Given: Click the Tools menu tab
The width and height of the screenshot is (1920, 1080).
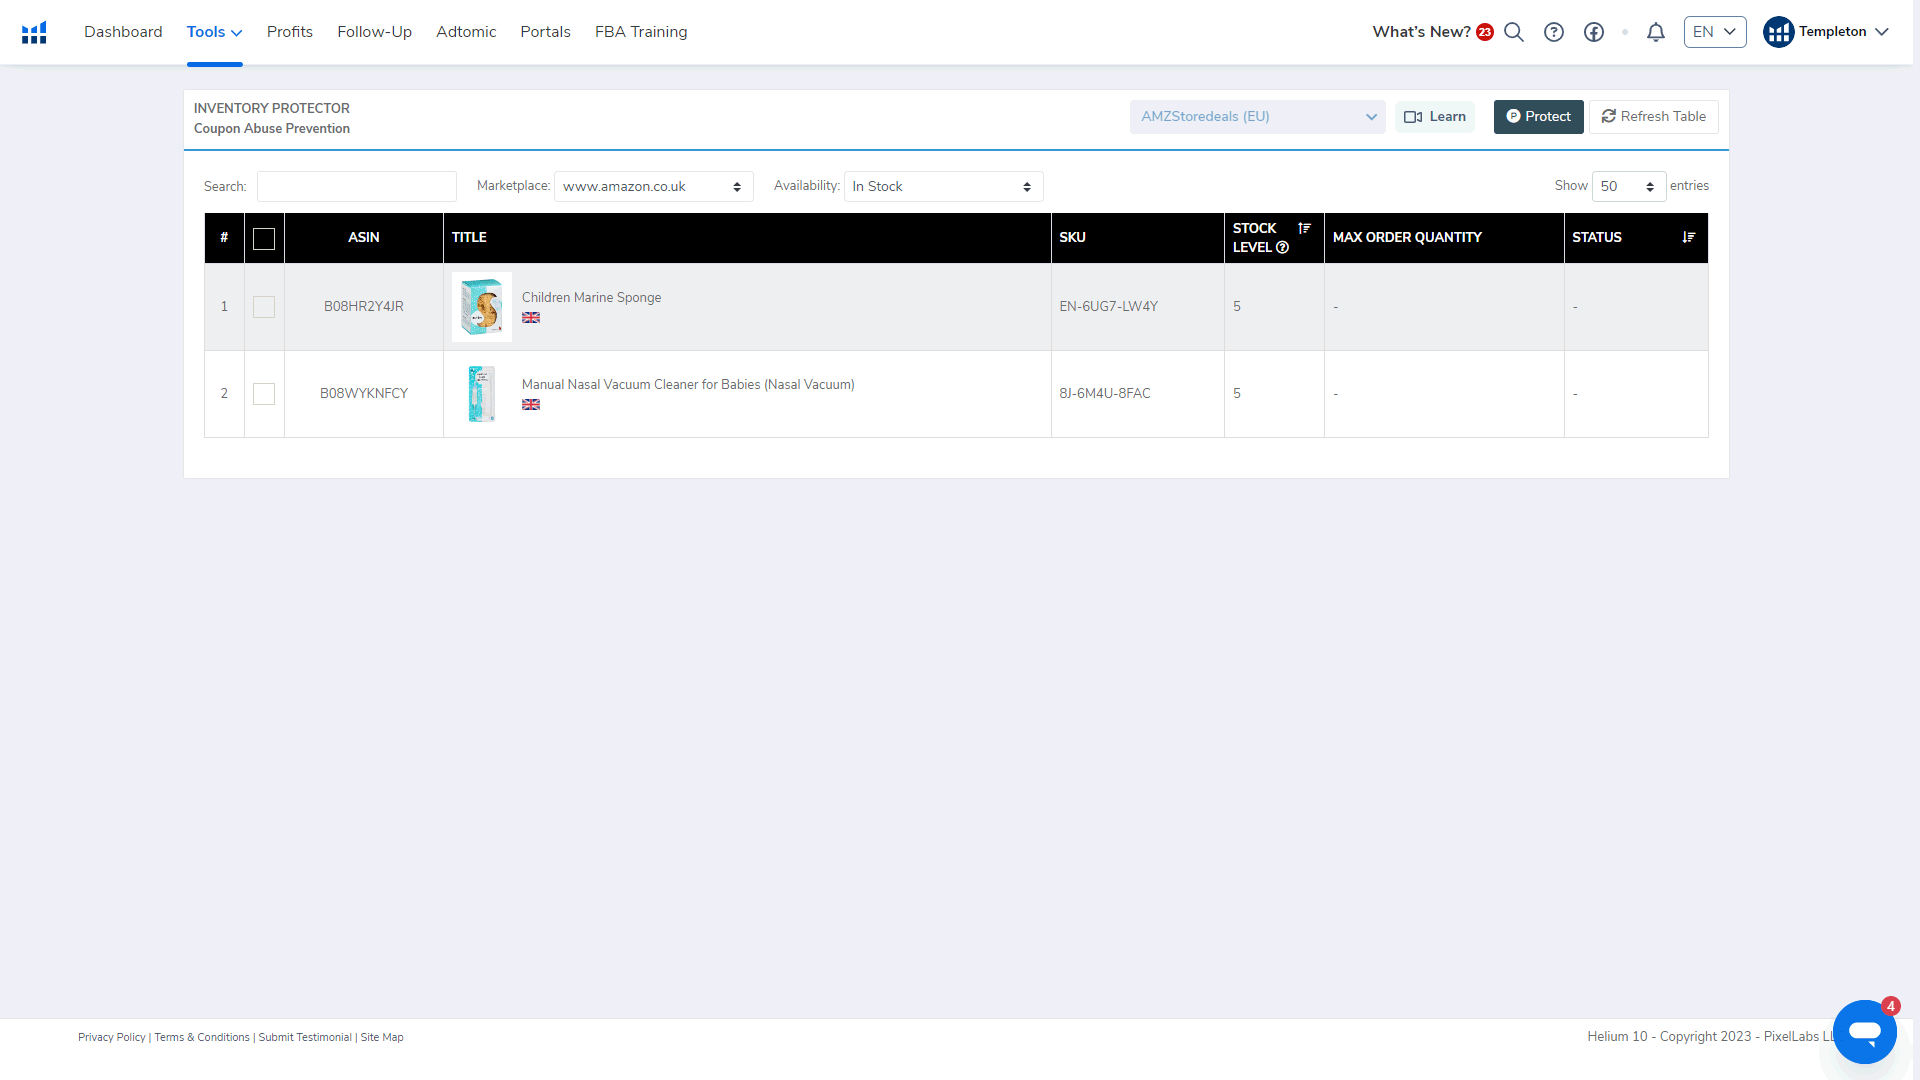Looking at the screenshot, I should [215, 32].
